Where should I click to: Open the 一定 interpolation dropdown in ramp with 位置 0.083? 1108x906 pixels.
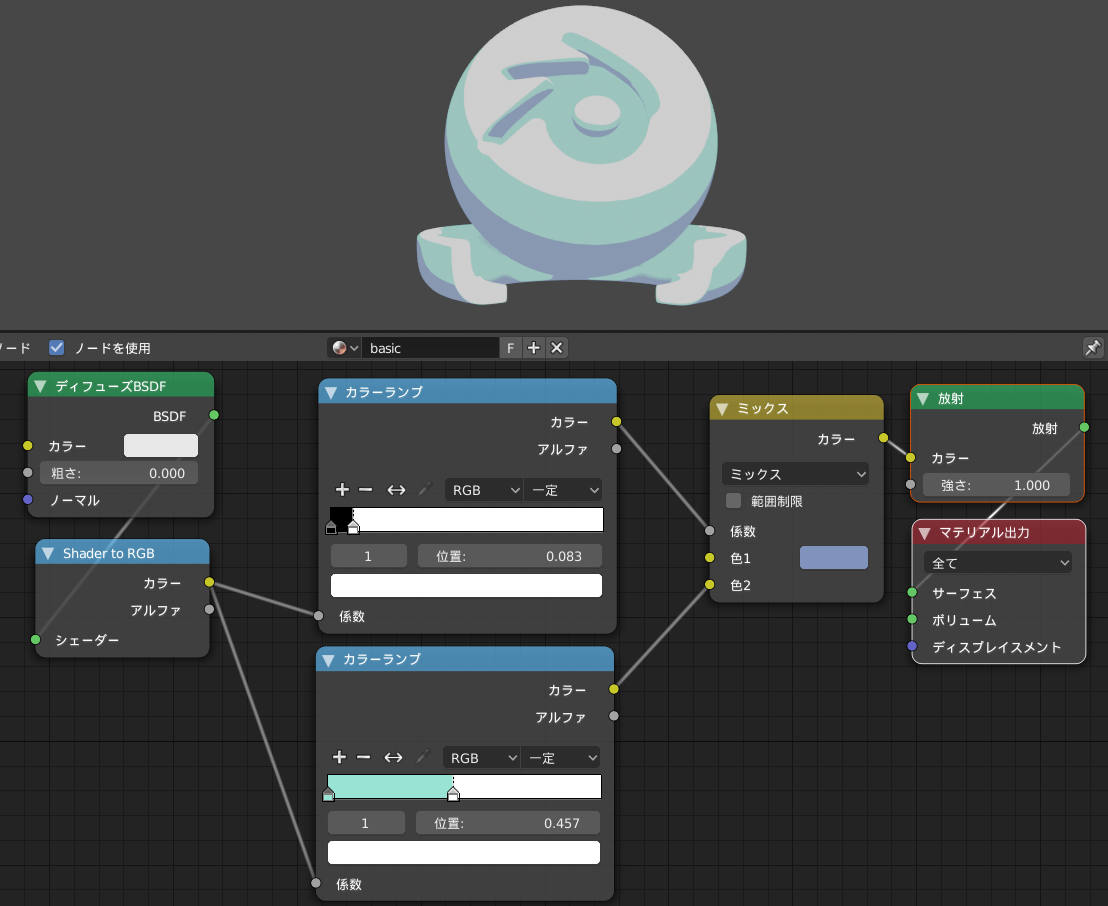click(x=563, y=490)
